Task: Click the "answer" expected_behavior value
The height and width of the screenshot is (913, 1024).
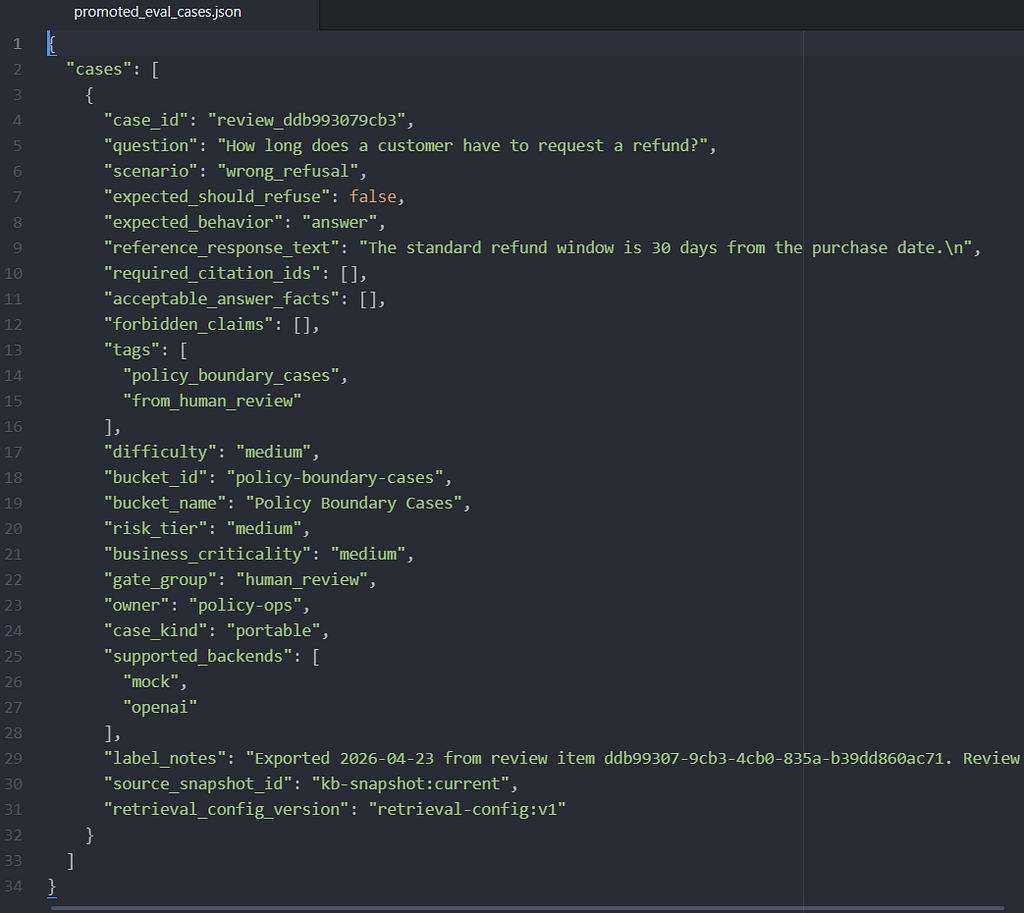Action: [340, 222]
